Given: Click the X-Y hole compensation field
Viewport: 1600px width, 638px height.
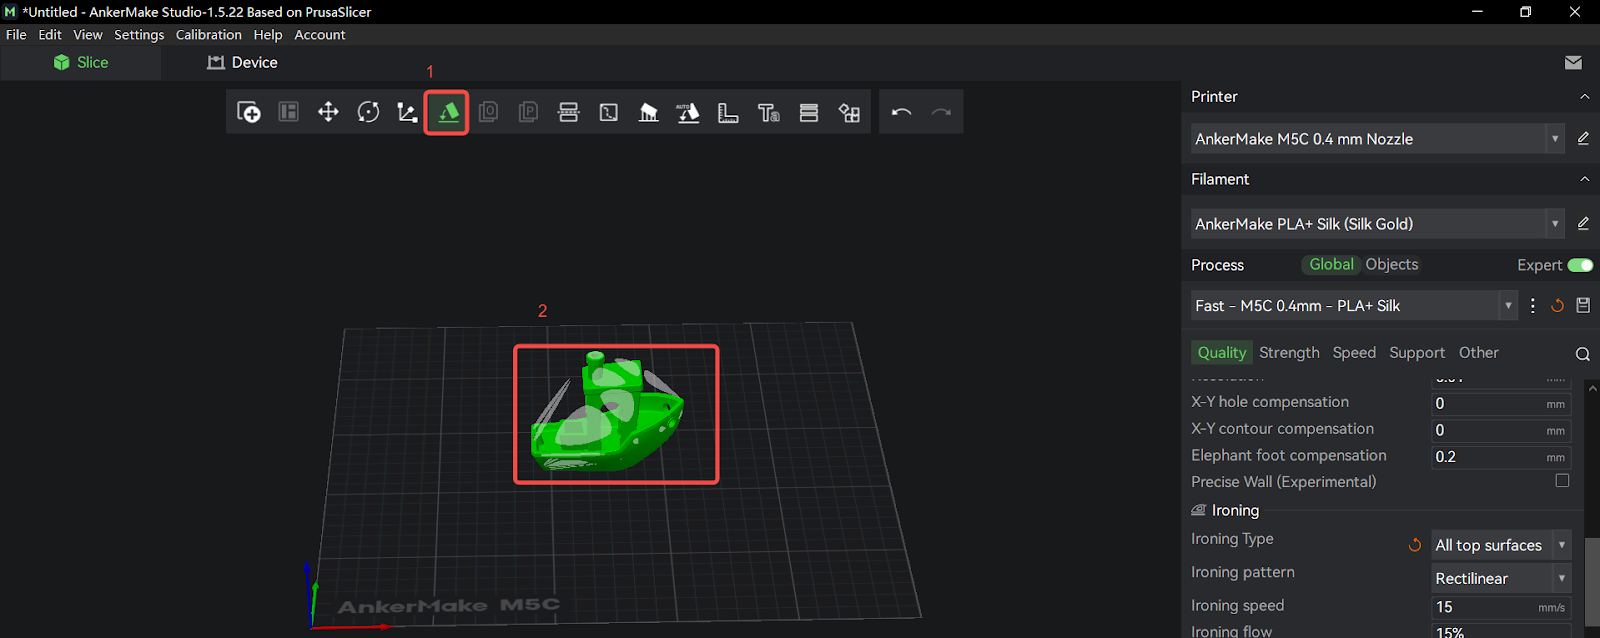Looking at the screenshot, I should [x=1501, y=403].
